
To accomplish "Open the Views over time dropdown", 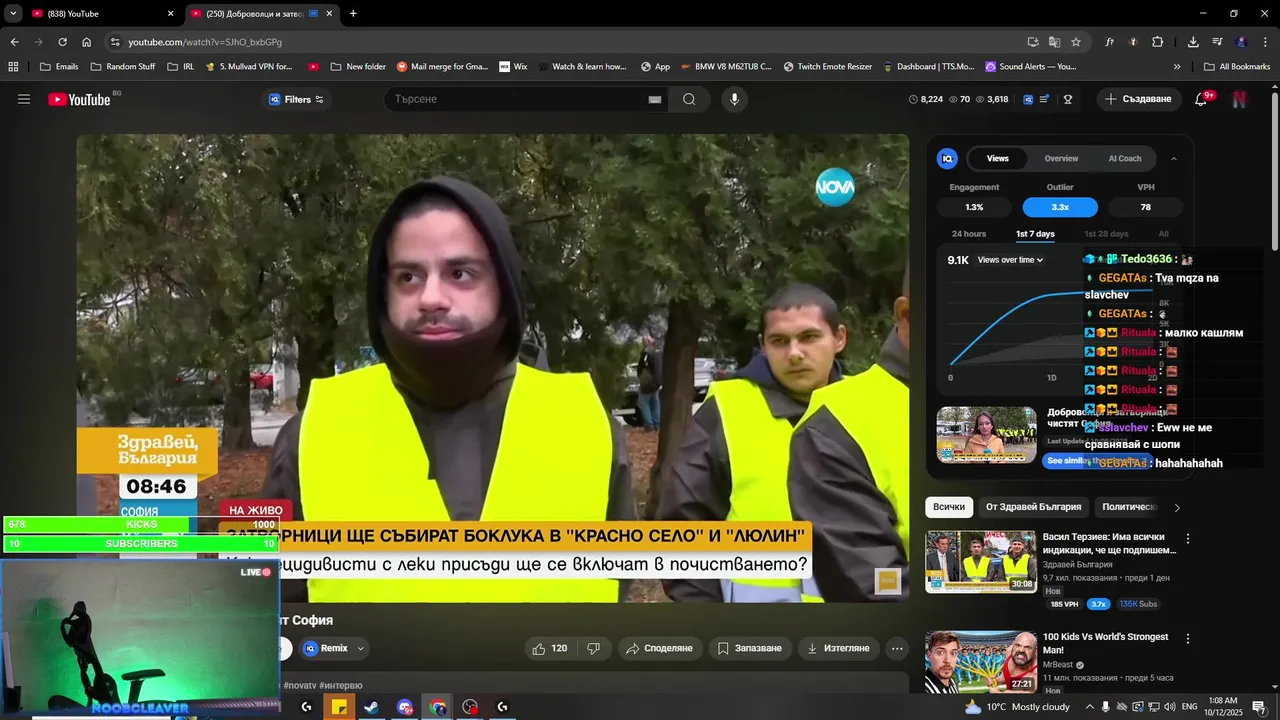I will tap(1010, 260).
